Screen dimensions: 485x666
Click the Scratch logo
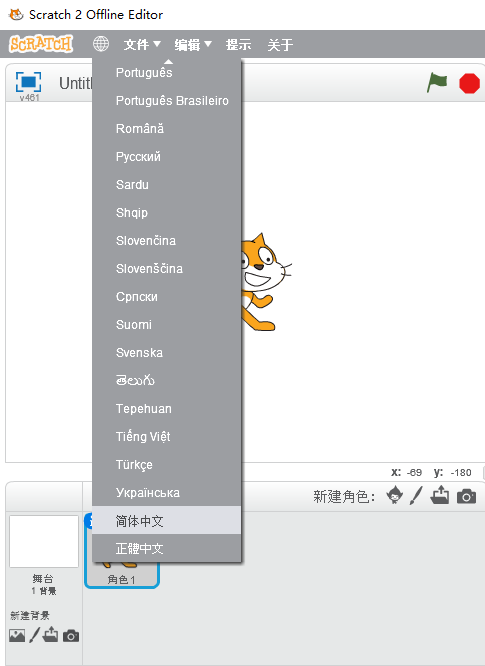pyautogui.click(x=41, y=44)
